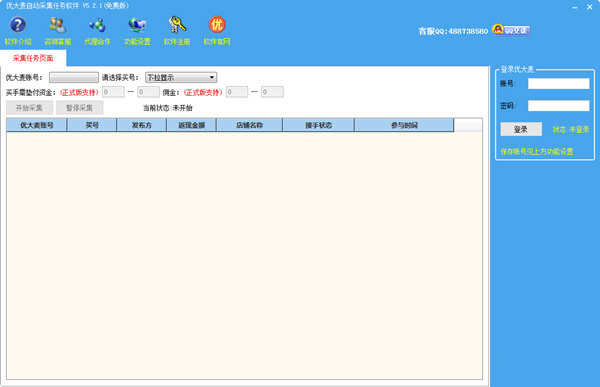Click the 优大麦账号 input field

coord(74,77)
